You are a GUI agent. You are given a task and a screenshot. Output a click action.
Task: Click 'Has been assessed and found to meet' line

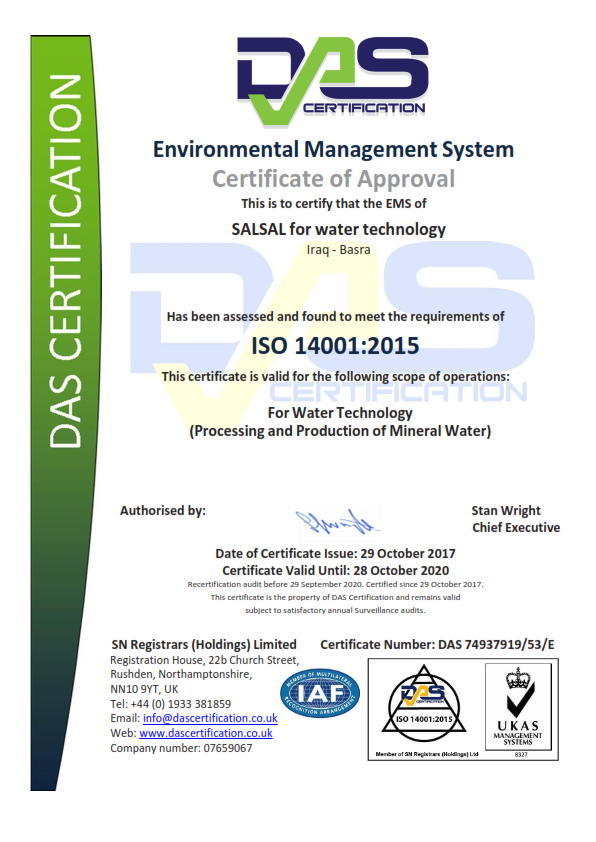335,317
